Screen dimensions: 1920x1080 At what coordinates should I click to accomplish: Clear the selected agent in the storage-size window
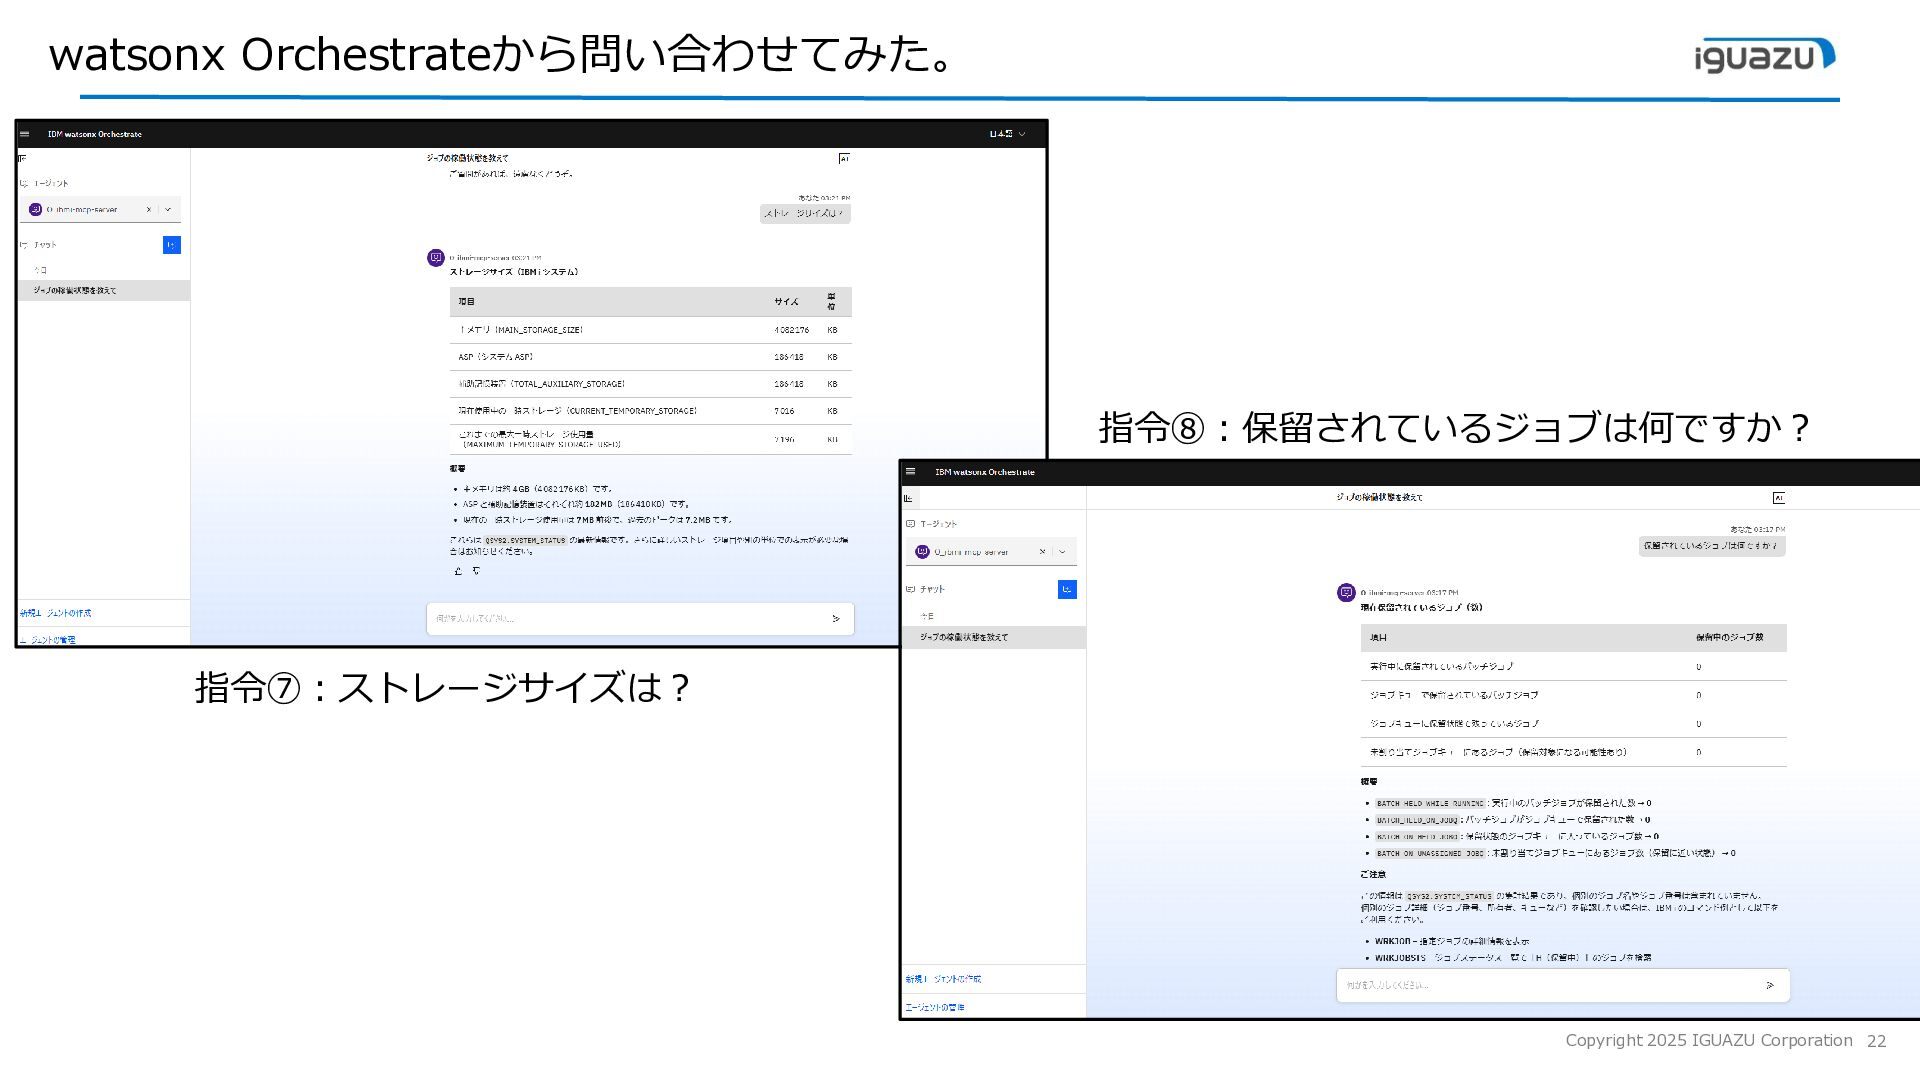tap(148, 210)
